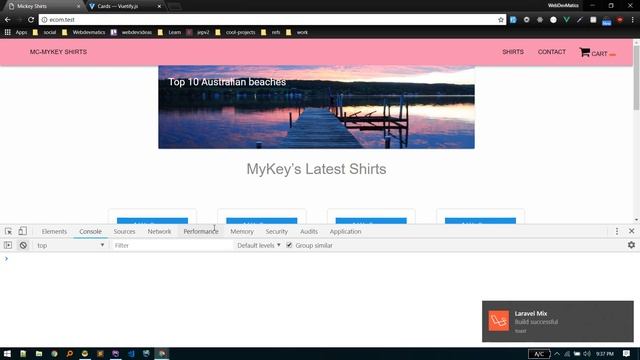Close the DevTools panel
Image resolution: width=640 pixels, height=360 pixels.
631,231
